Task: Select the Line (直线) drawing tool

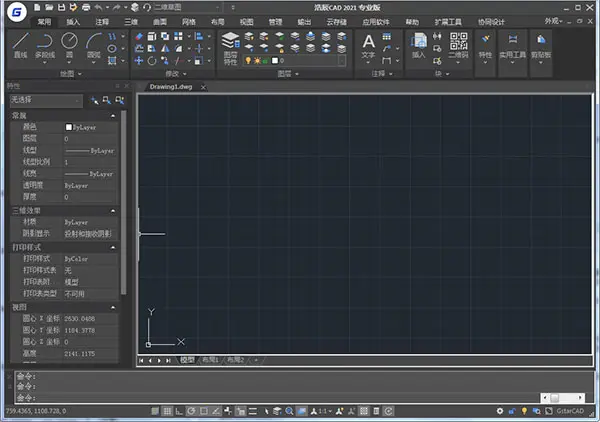Action: click(x=21, y=45)
